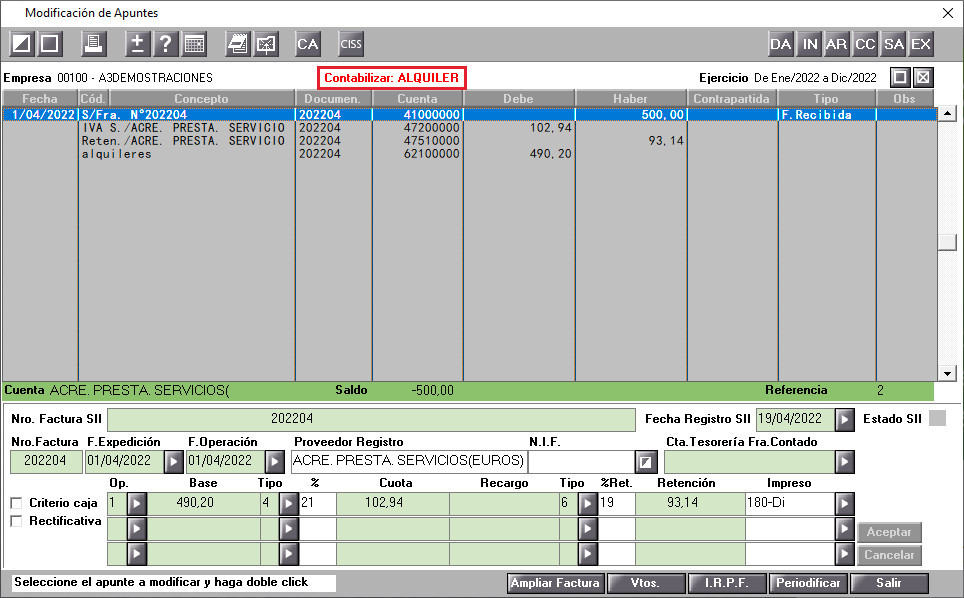
Task: Click the half-shaded square toolbar icon
Action: (x=22, y=44)
